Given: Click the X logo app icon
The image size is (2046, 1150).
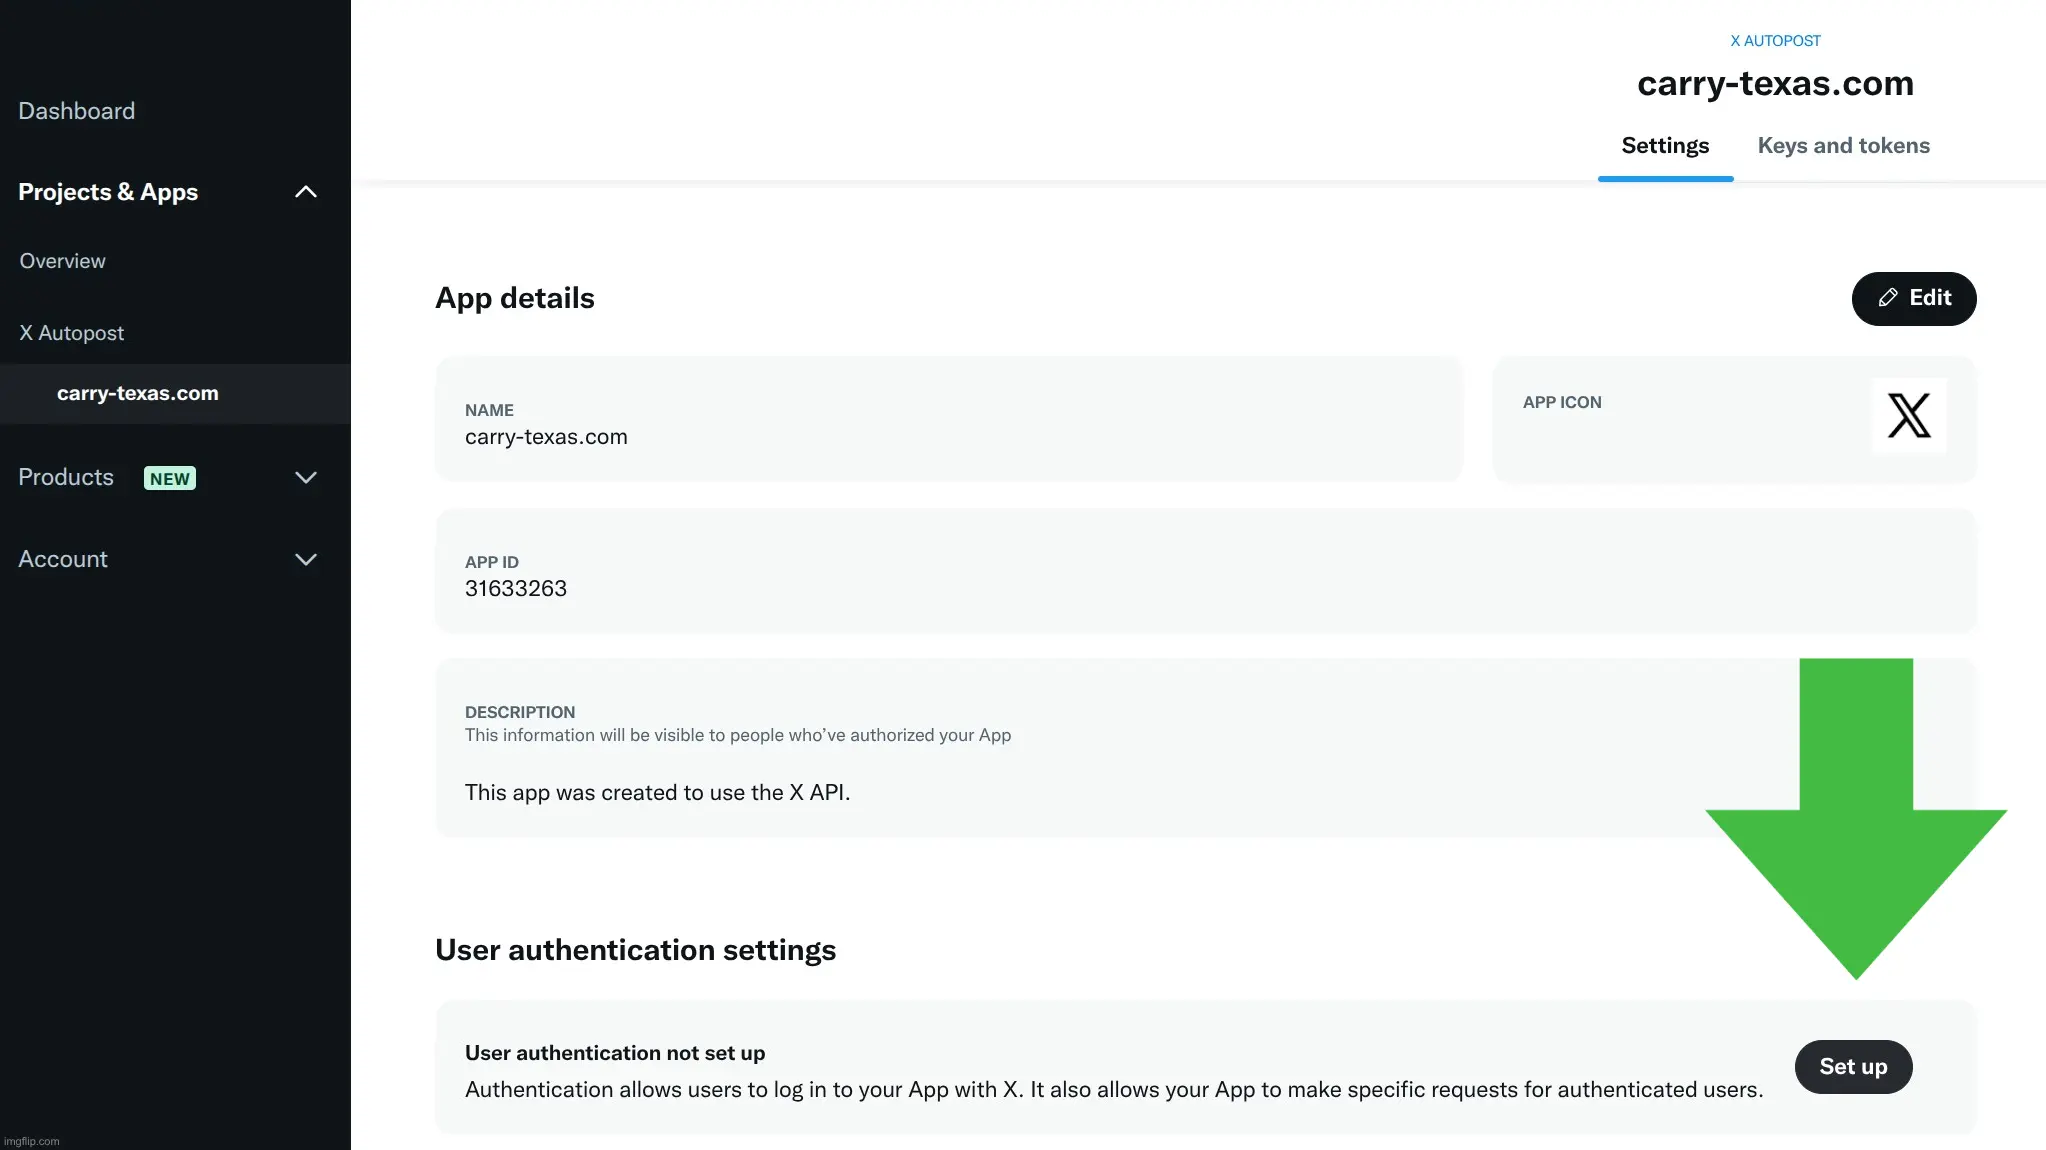Looking at the screenshot, I should (x=1908, y=415).
